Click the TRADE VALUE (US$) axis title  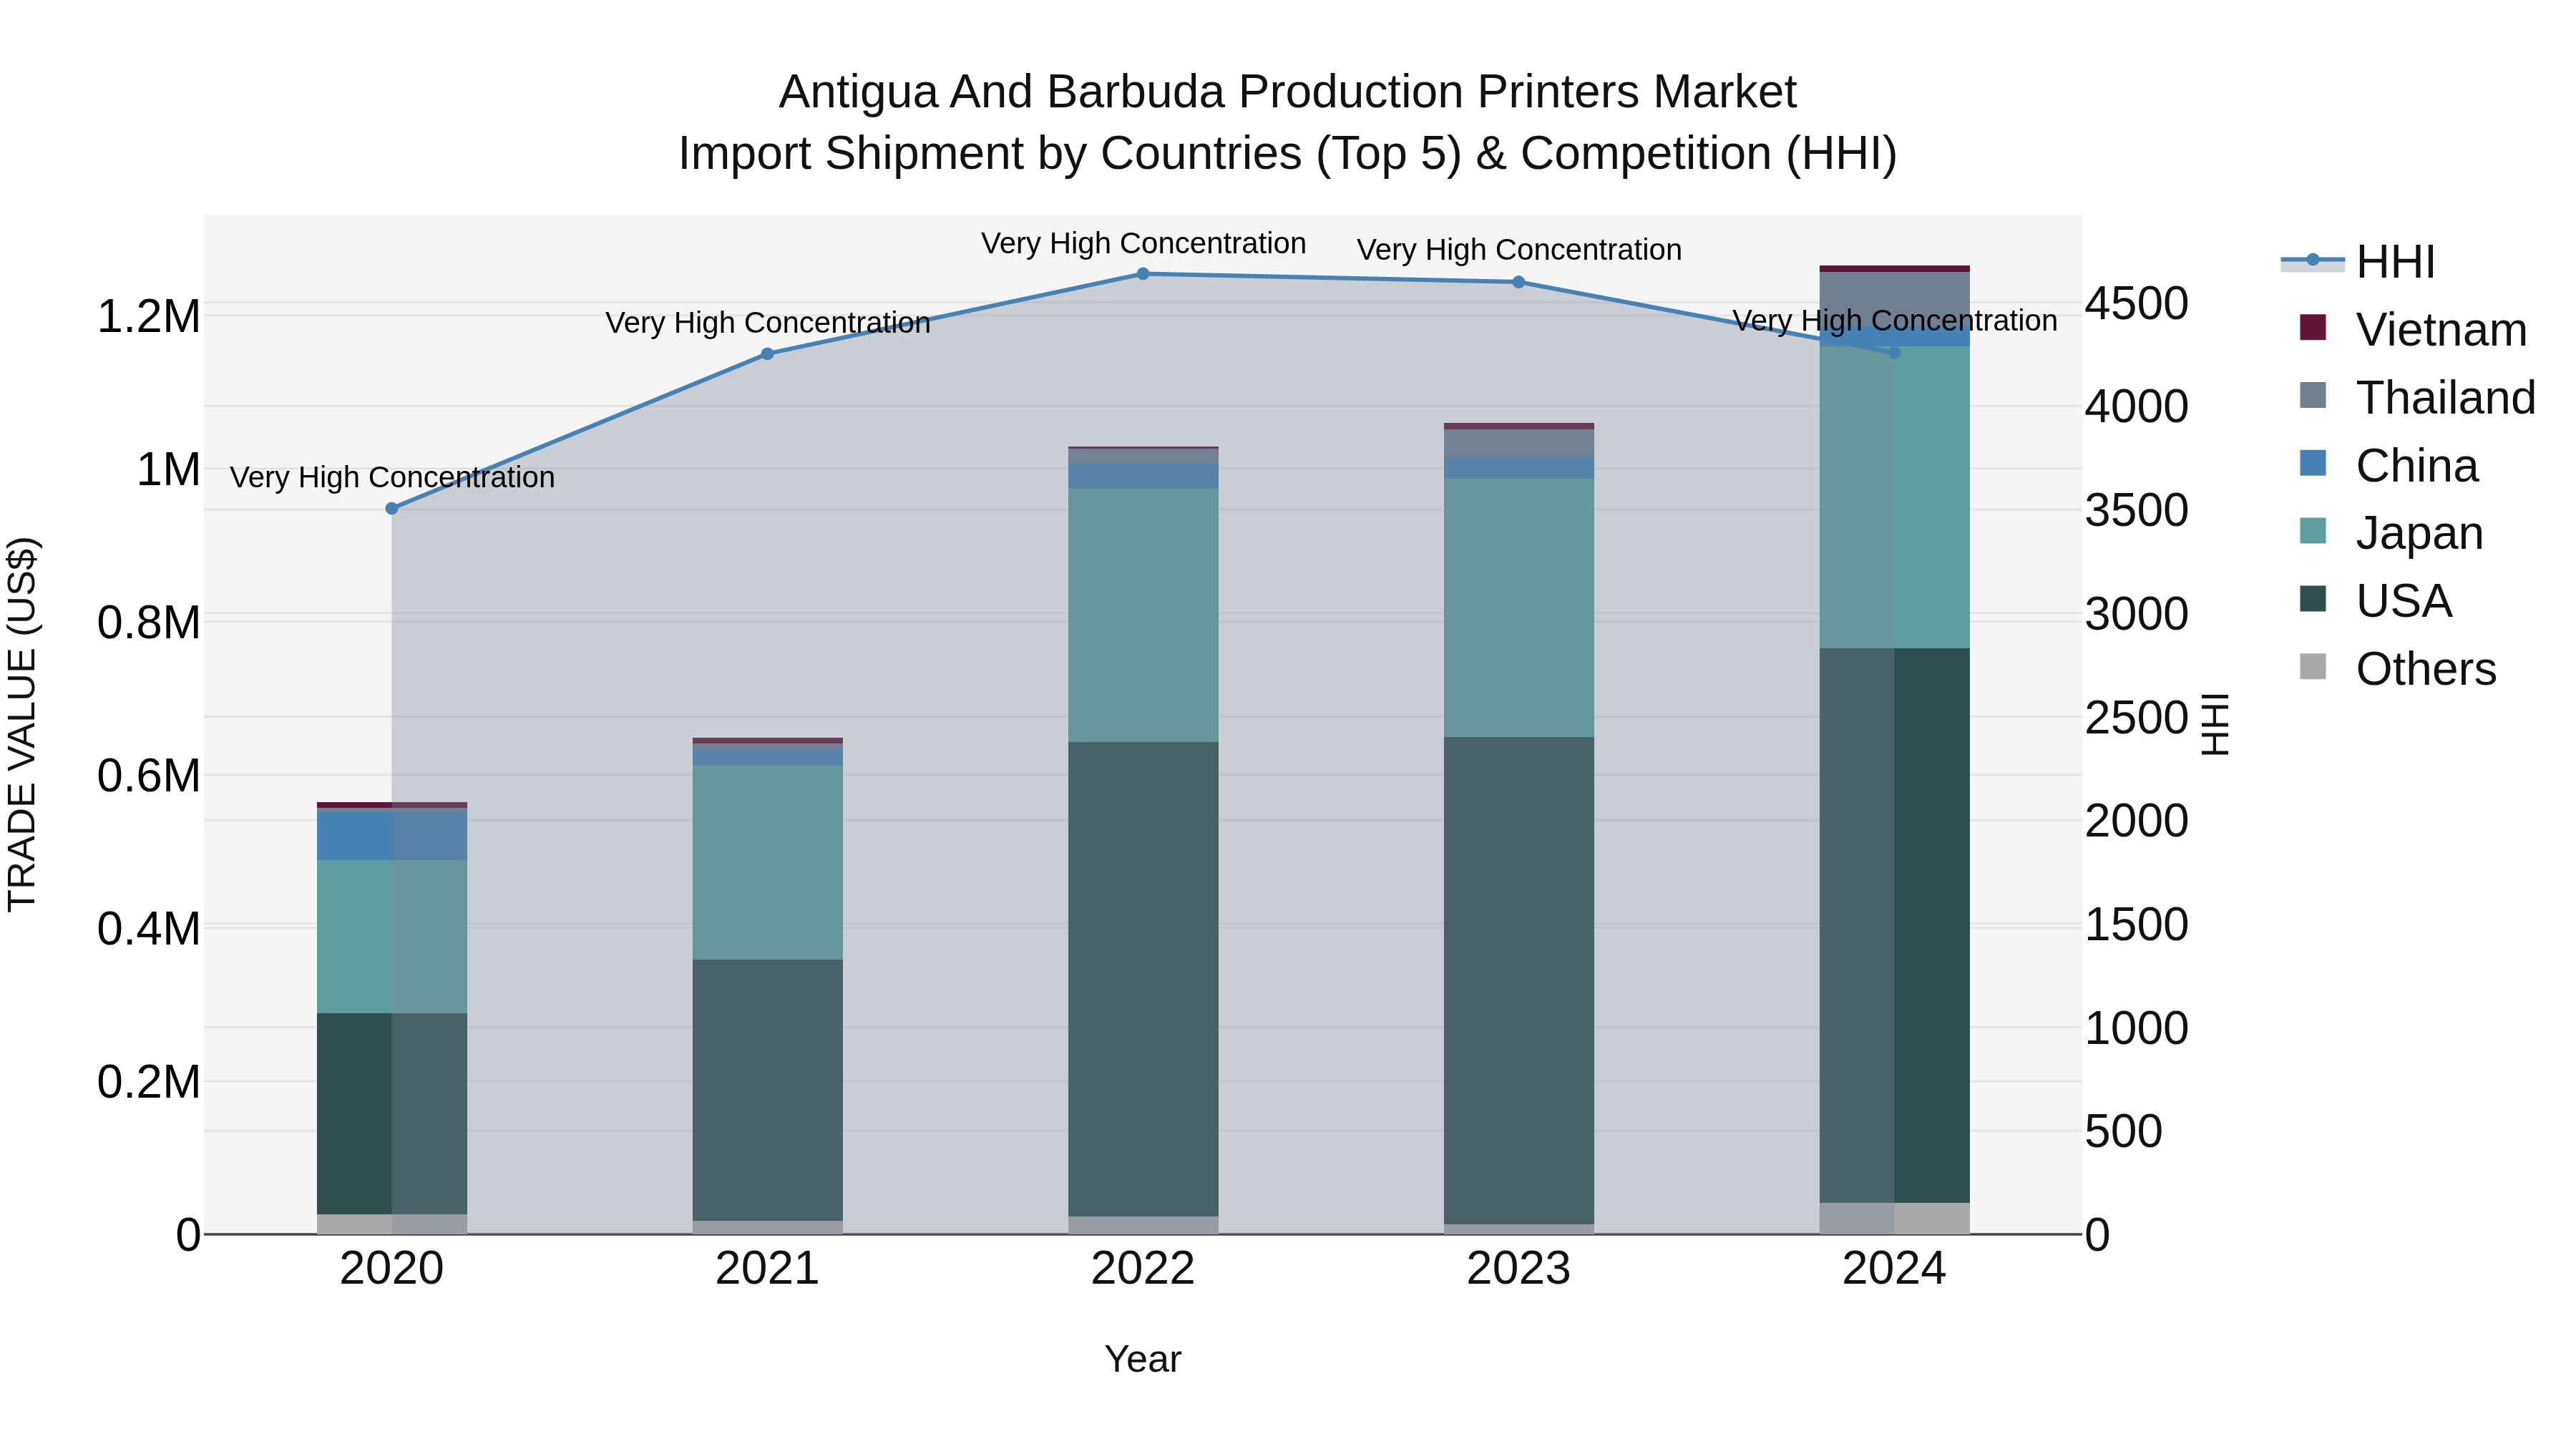[x=22, y=724]
